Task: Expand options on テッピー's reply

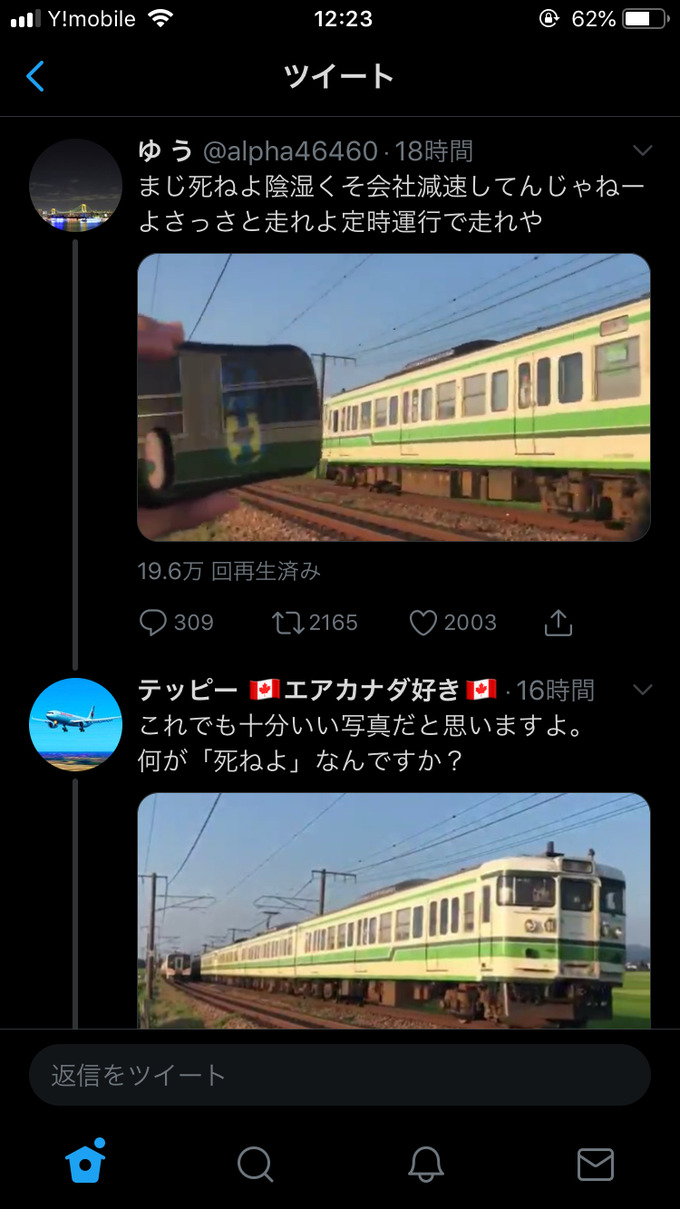Action: (643, 690)
